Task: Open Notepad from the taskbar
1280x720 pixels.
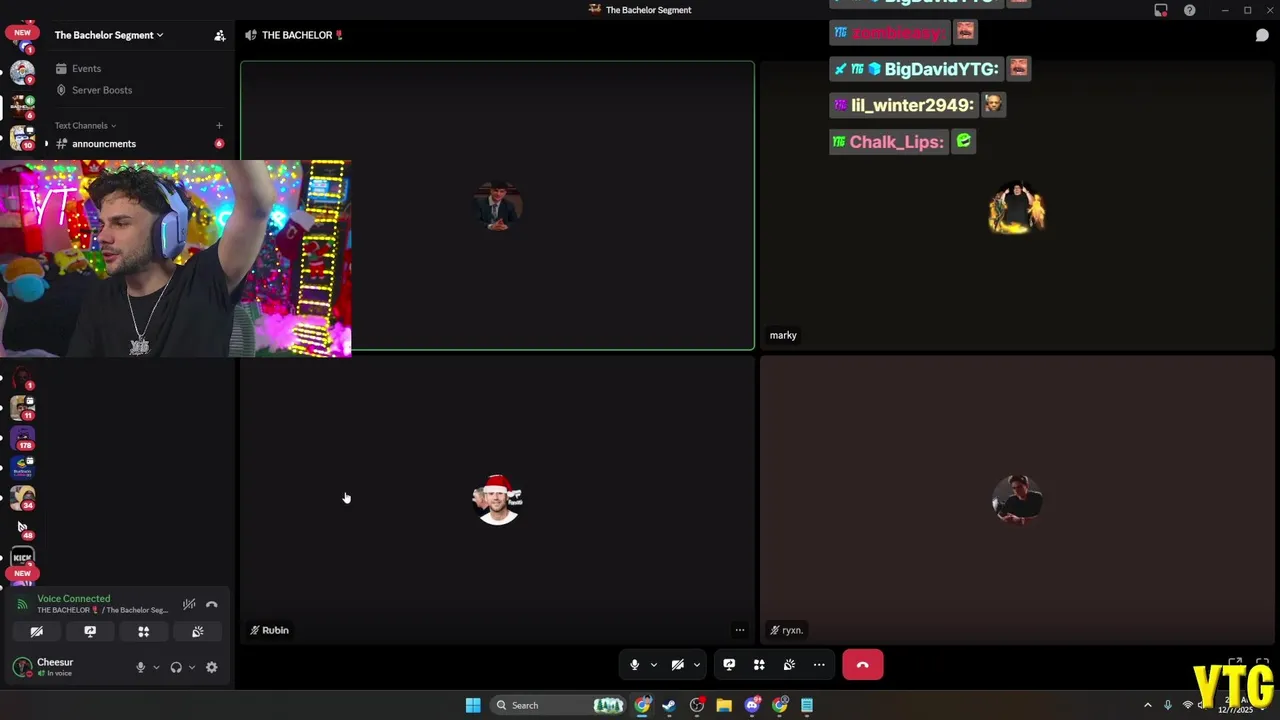Action: [x=807, y=705]
